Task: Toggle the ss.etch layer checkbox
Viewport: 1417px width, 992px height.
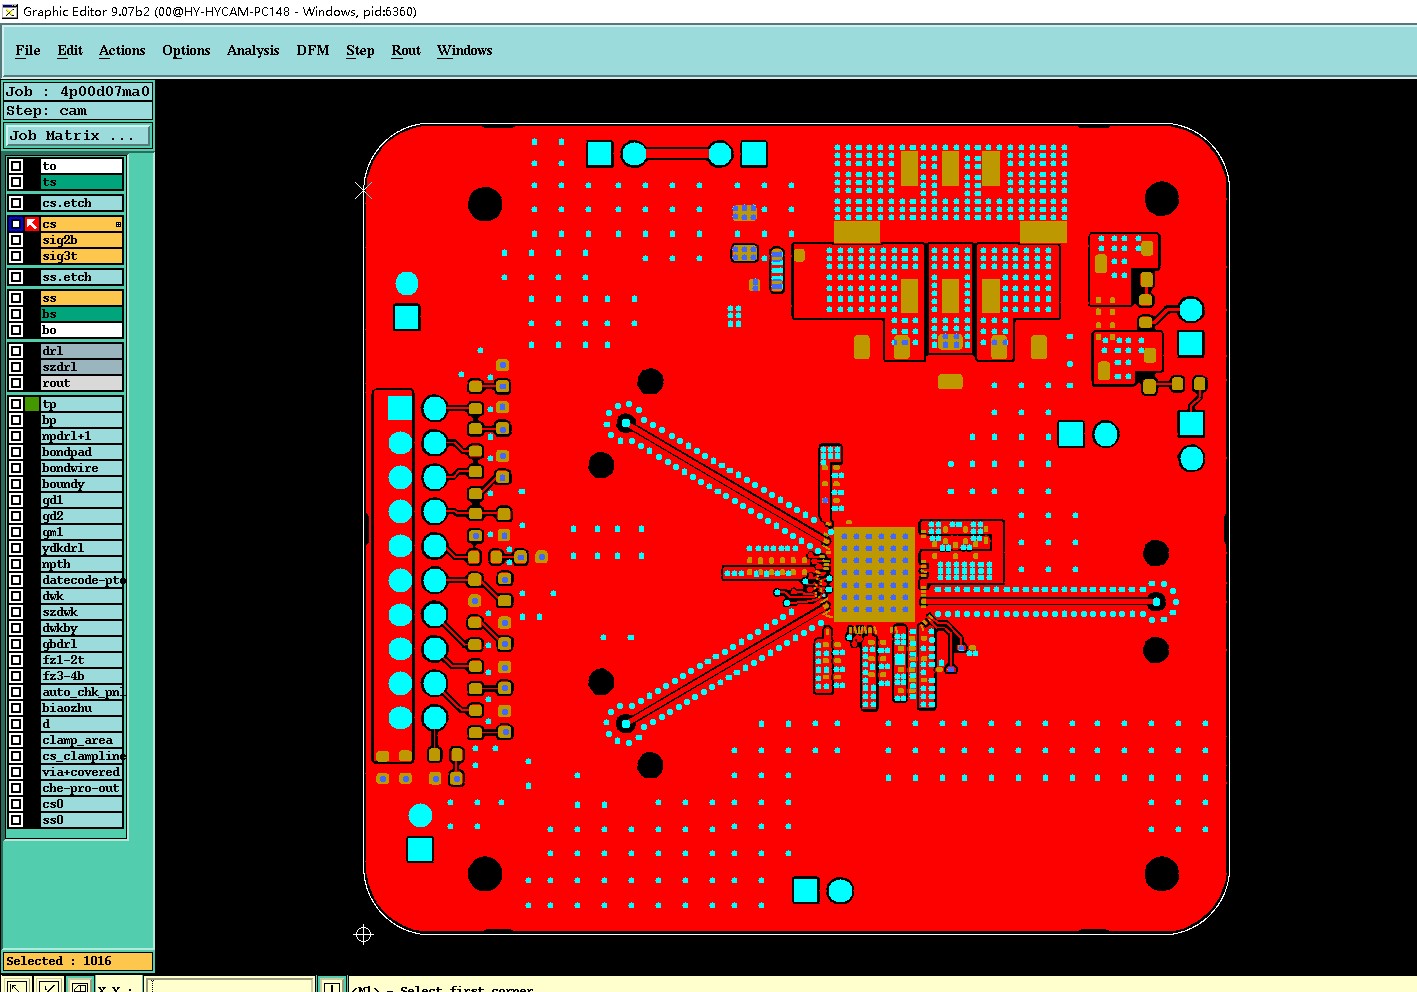Action: (x=16, y=277)
